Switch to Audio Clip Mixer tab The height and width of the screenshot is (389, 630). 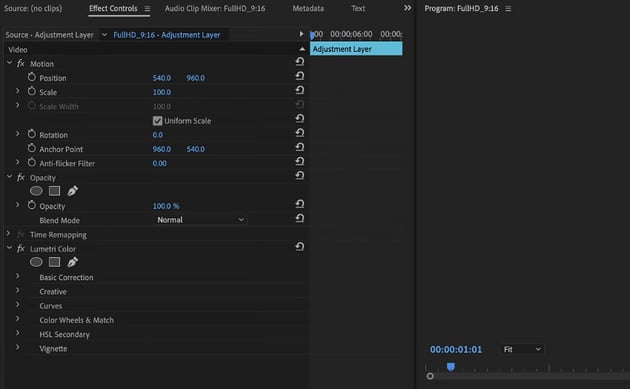click(215, 8)
